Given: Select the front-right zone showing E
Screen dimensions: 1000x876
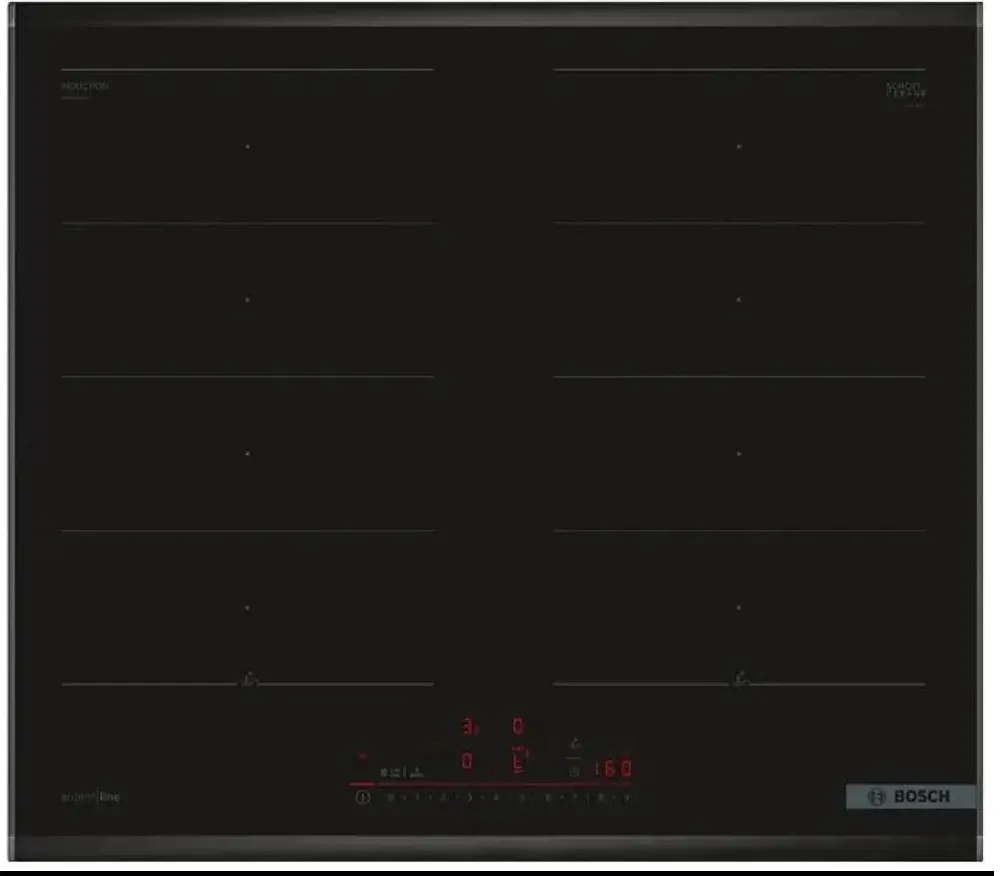Looking at the screenshot, I should (x=519, y=762).
